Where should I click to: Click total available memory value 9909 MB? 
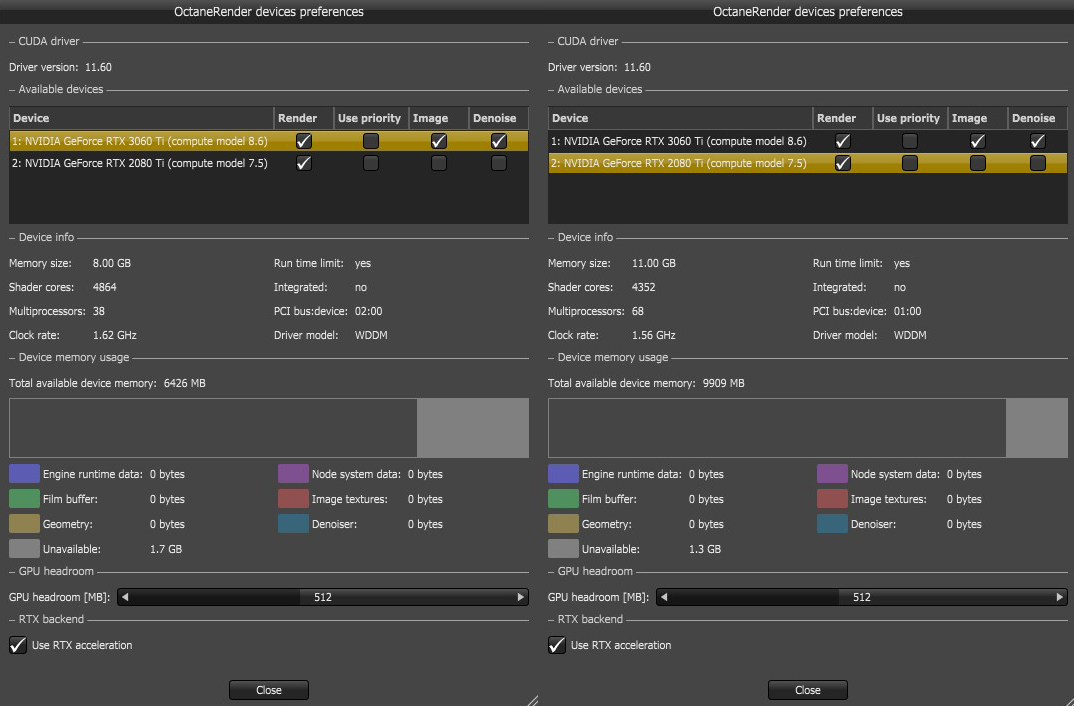[723, 383]
